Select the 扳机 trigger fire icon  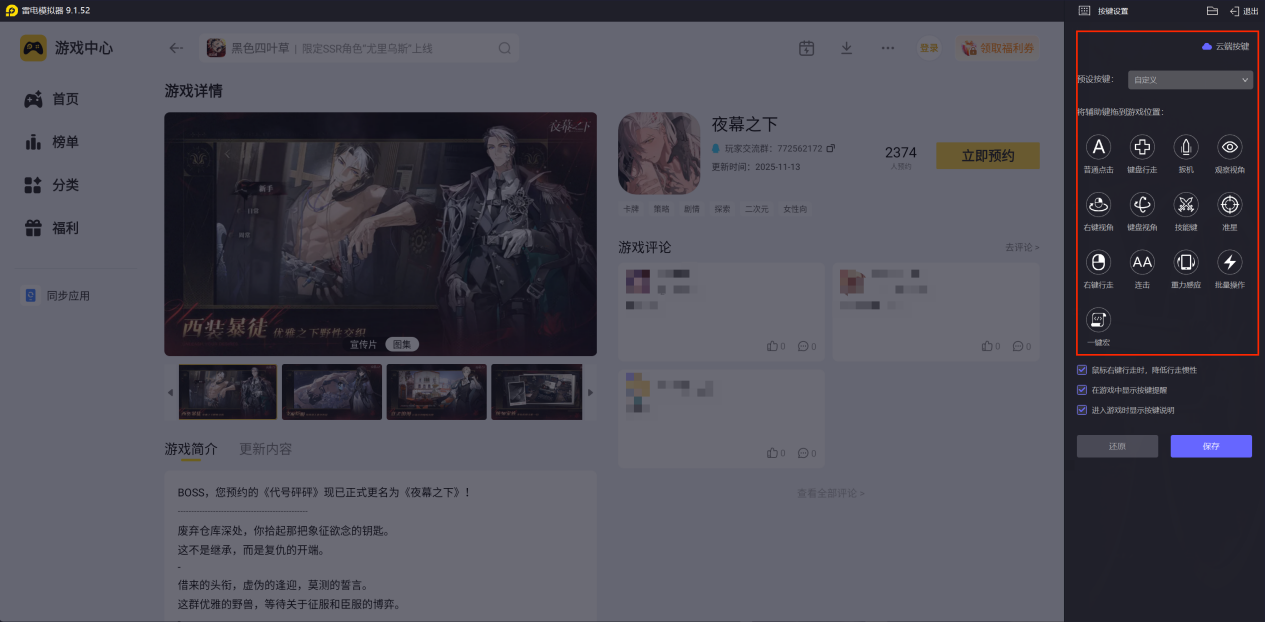point(1185,147)
